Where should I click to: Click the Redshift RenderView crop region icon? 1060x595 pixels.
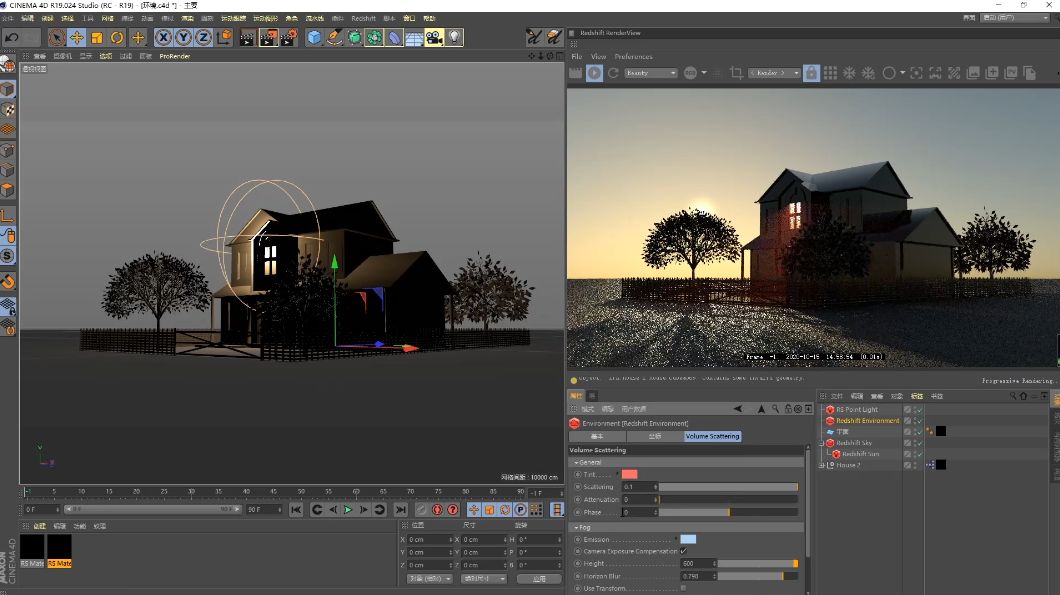pyautogui.click(x=736, y=73)
